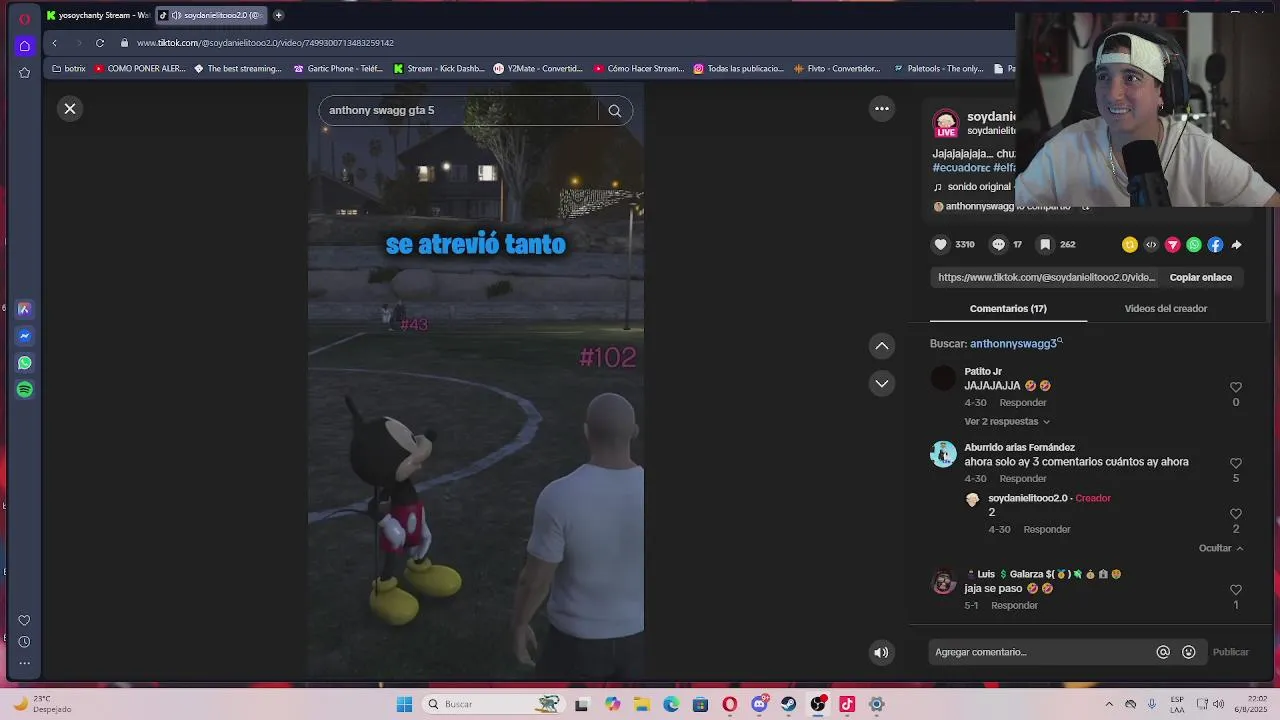Mention a user with the @ icon

1163,652
